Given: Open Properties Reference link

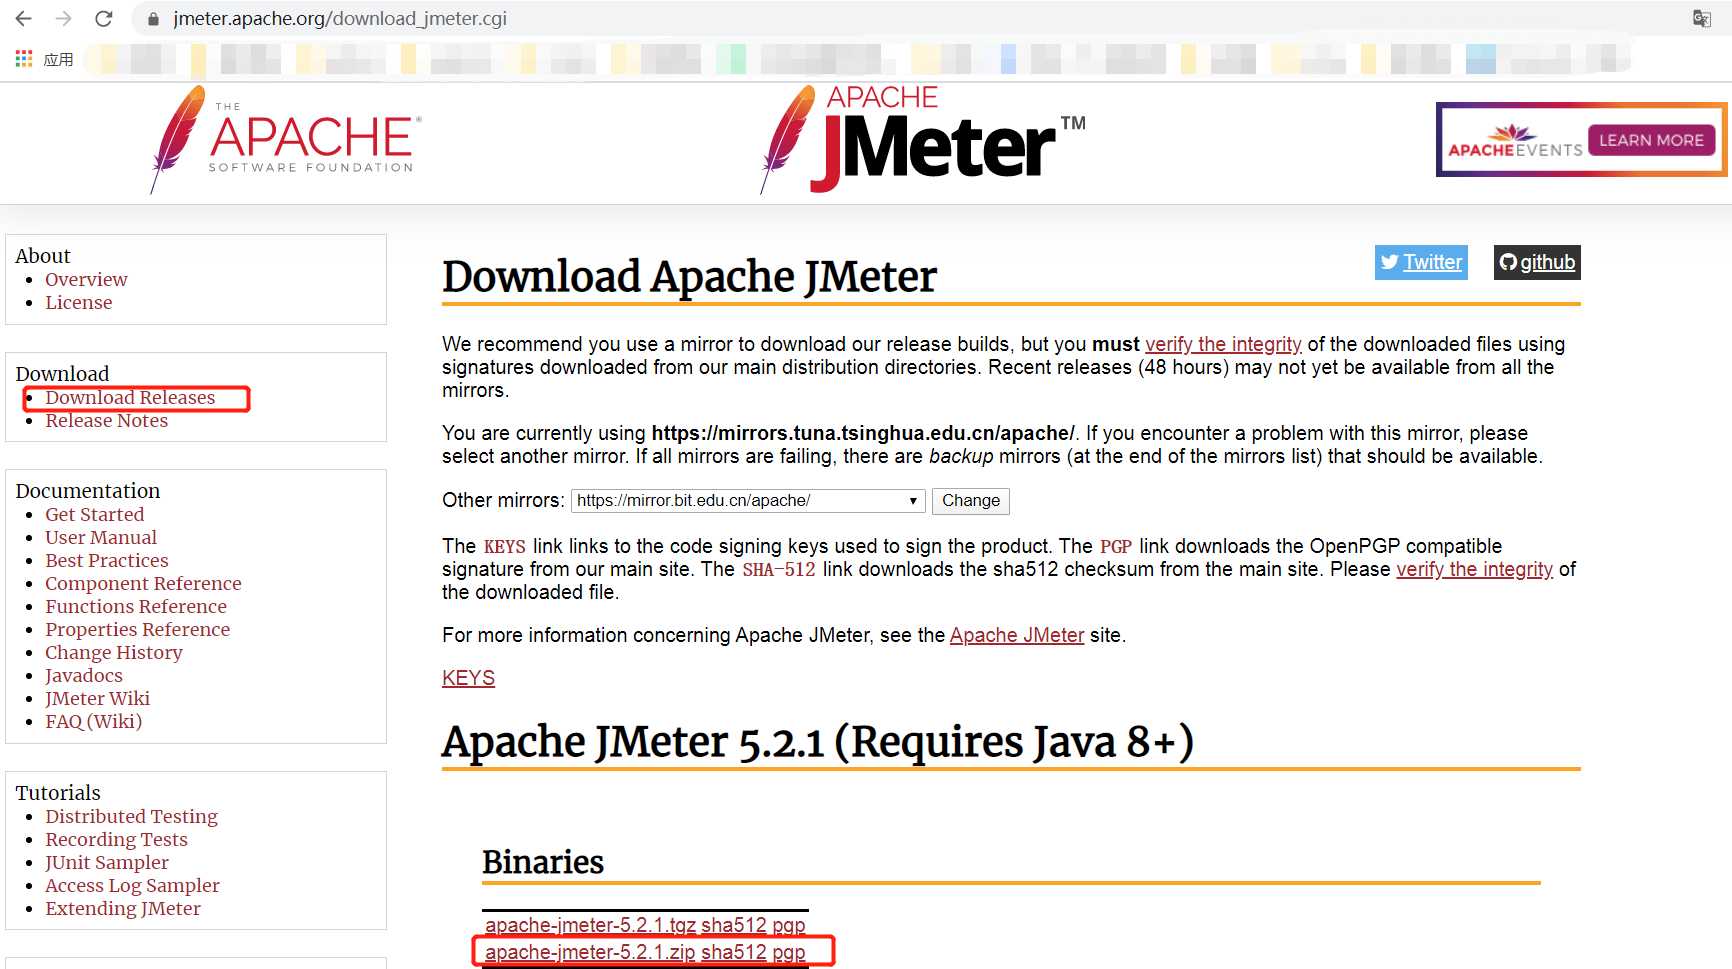Looking at the screenshot, I should pyautogui.click(x=138, y=629).
